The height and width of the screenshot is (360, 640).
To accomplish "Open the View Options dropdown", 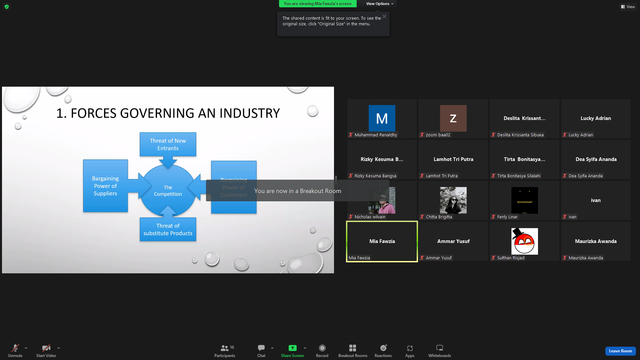I will (379, 4).
